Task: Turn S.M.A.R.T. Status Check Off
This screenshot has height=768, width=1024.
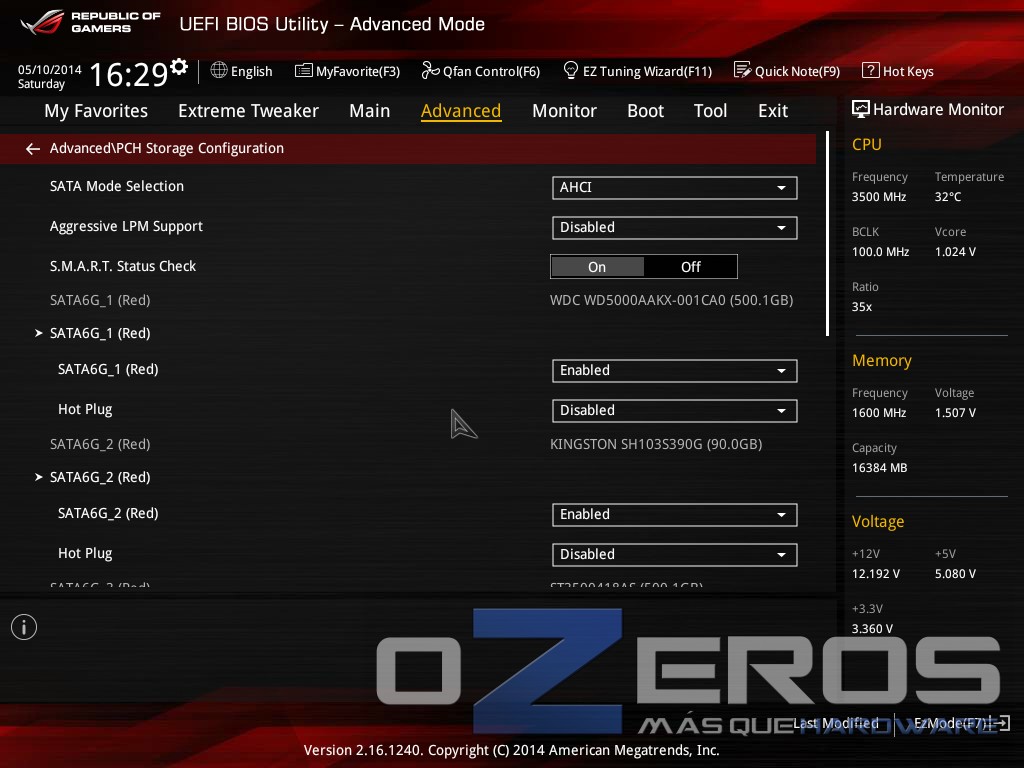Action: (x=691, y=267)
